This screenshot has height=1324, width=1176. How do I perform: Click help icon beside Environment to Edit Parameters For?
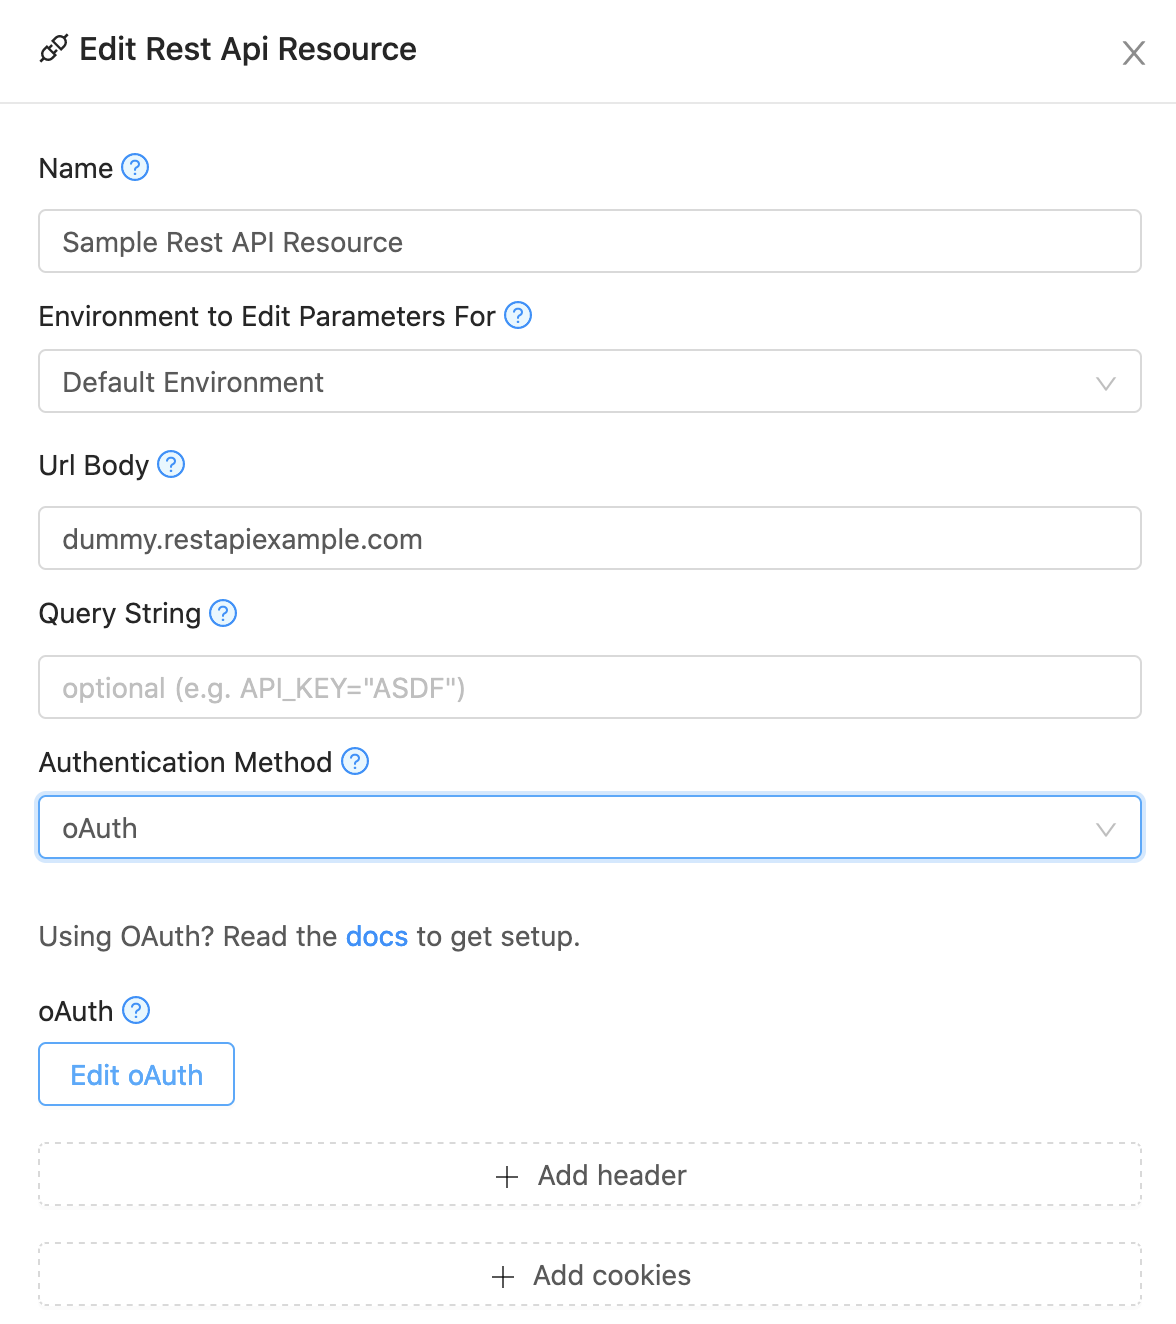coord(518,315)
